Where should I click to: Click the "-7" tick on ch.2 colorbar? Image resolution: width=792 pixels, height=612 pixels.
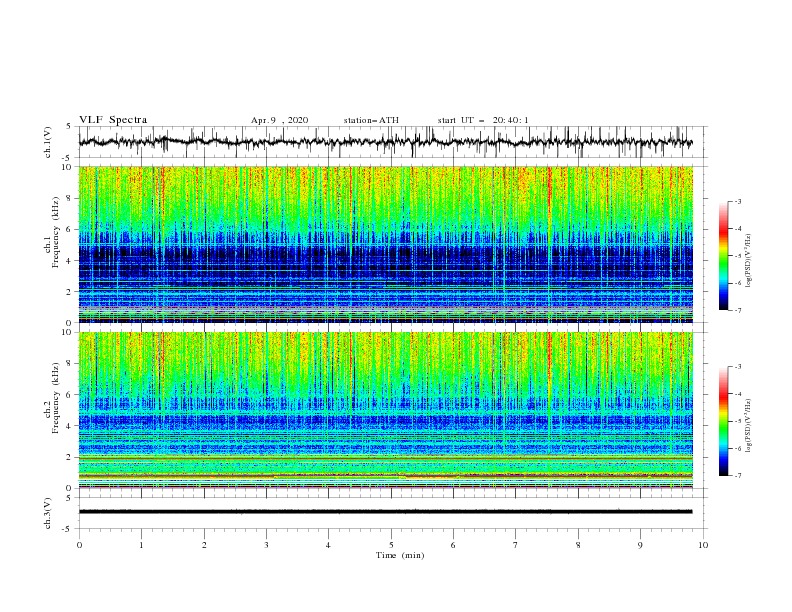[x=737, y=475]
